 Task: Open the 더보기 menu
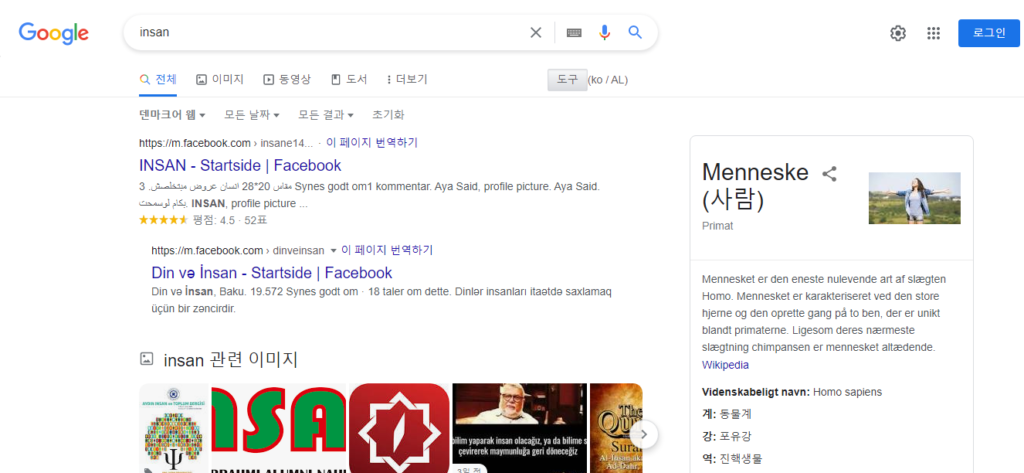[x=407, y=80]
